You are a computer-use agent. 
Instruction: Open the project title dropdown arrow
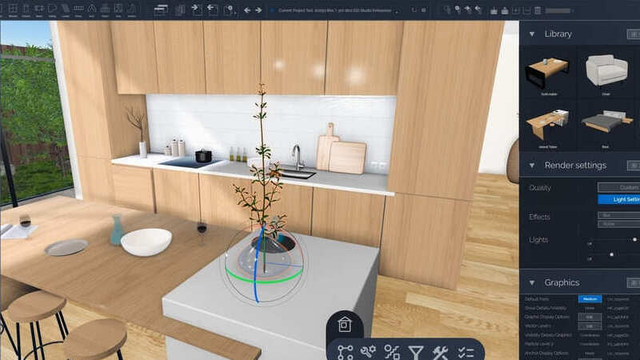click(x=397, y=12)
